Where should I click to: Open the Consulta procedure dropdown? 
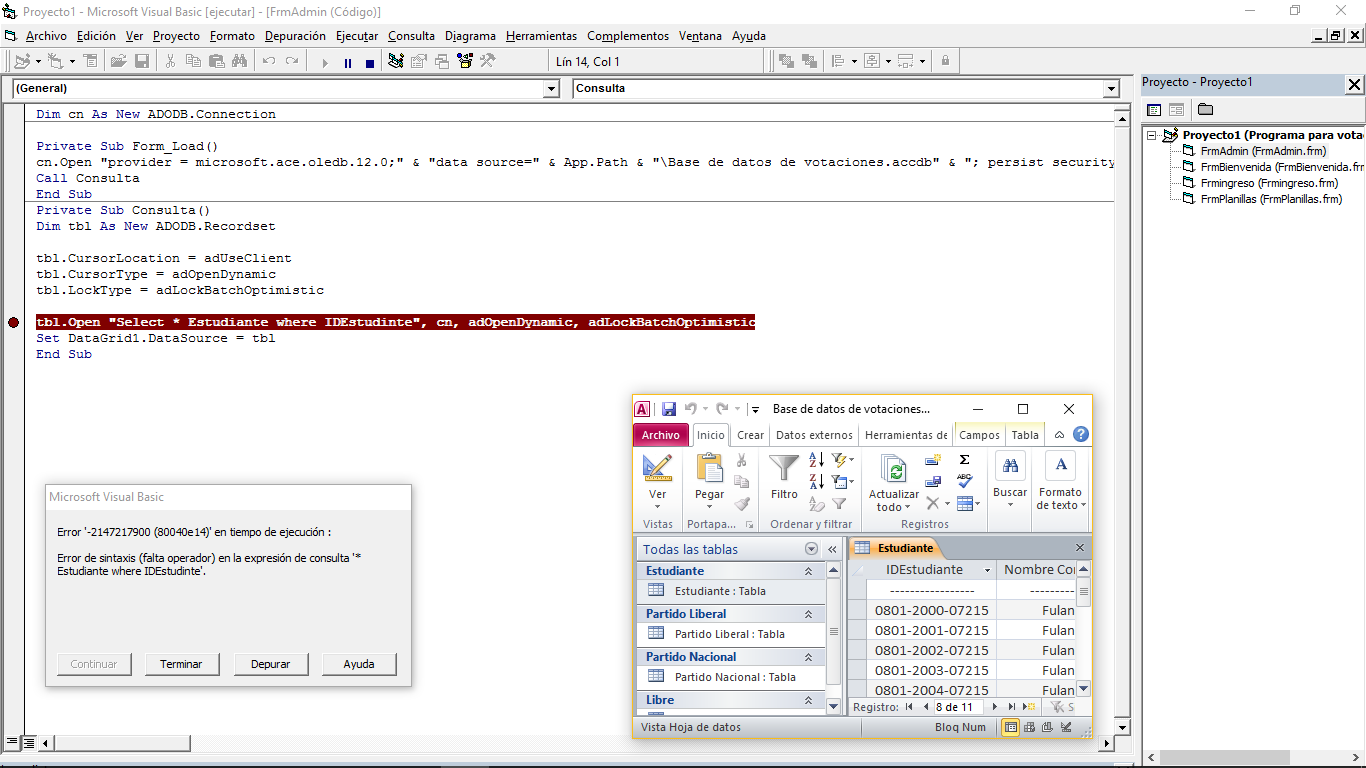[x=1110, y=89]
